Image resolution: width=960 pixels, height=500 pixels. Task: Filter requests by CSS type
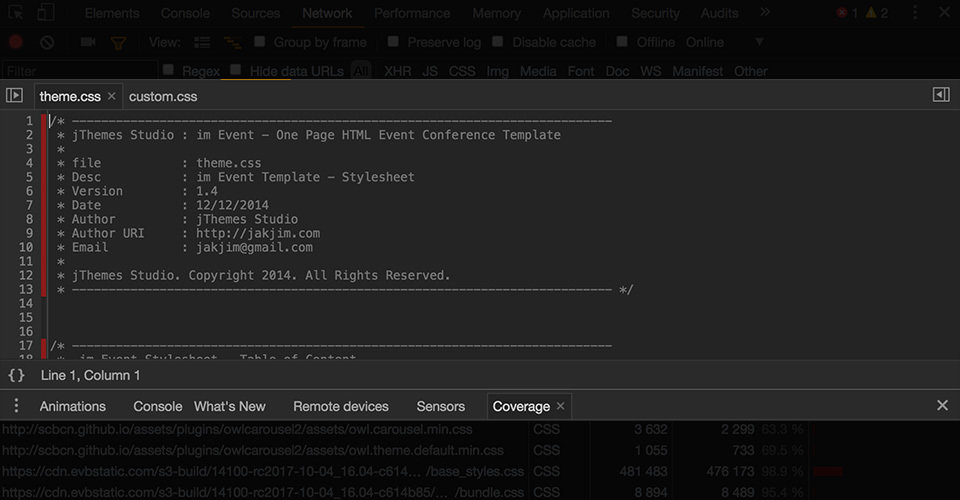point(462,71)
